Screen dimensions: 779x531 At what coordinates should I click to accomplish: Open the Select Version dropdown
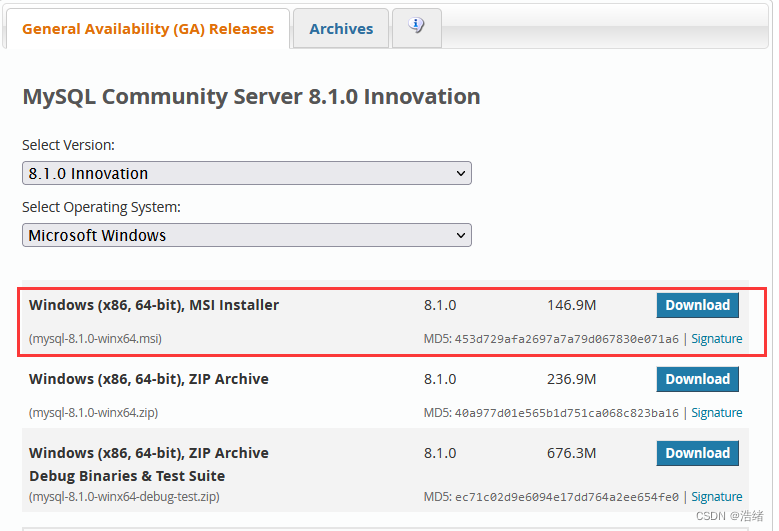pos(247,173)
